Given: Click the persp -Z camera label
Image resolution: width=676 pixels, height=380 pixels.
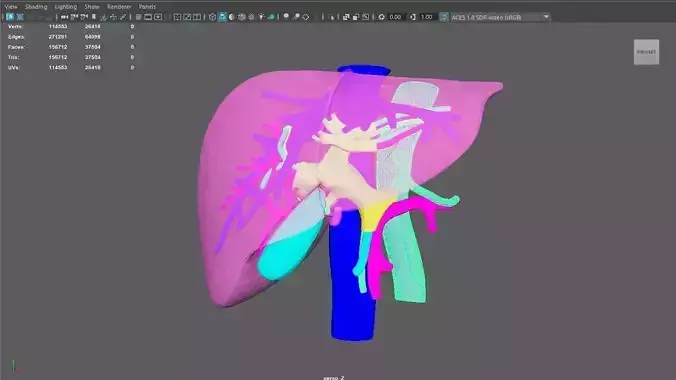Looking at the screenshot, I should click(x=334, y=377).
